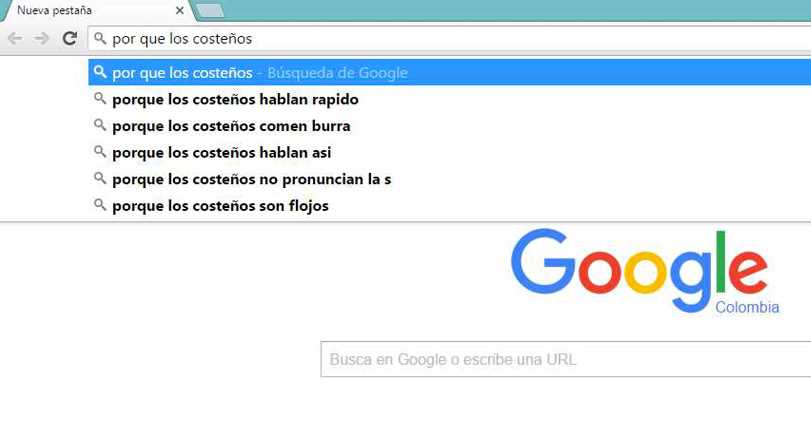Pick suggestion 'porque los costeños son flojos'
This screenshot has width=811, height=422.
tap(449, 206)
